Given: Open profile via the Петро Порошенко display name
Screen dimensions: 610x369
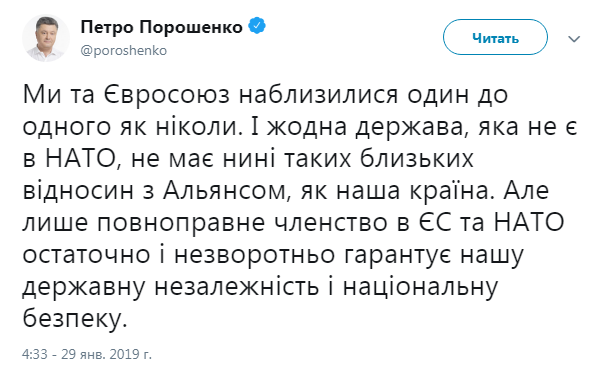Looking at the screenshot, I should [161, 27].
